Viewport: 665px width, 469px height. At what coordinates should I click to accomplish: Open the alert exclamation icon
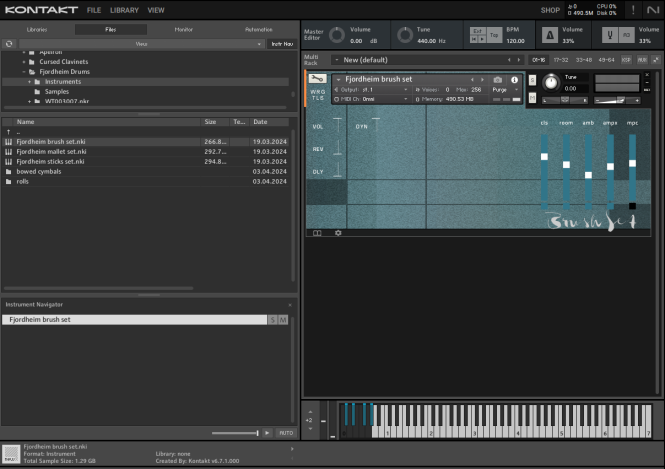coord(633,10)
